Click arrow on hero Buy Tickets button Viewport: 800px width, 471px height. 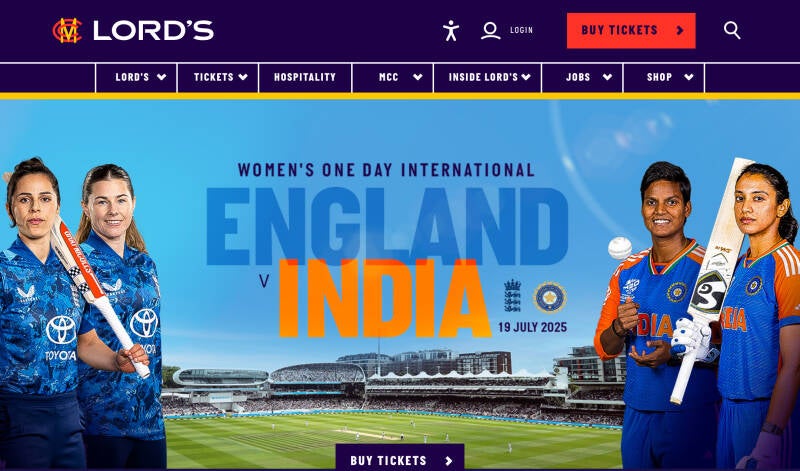pos(448,461)
